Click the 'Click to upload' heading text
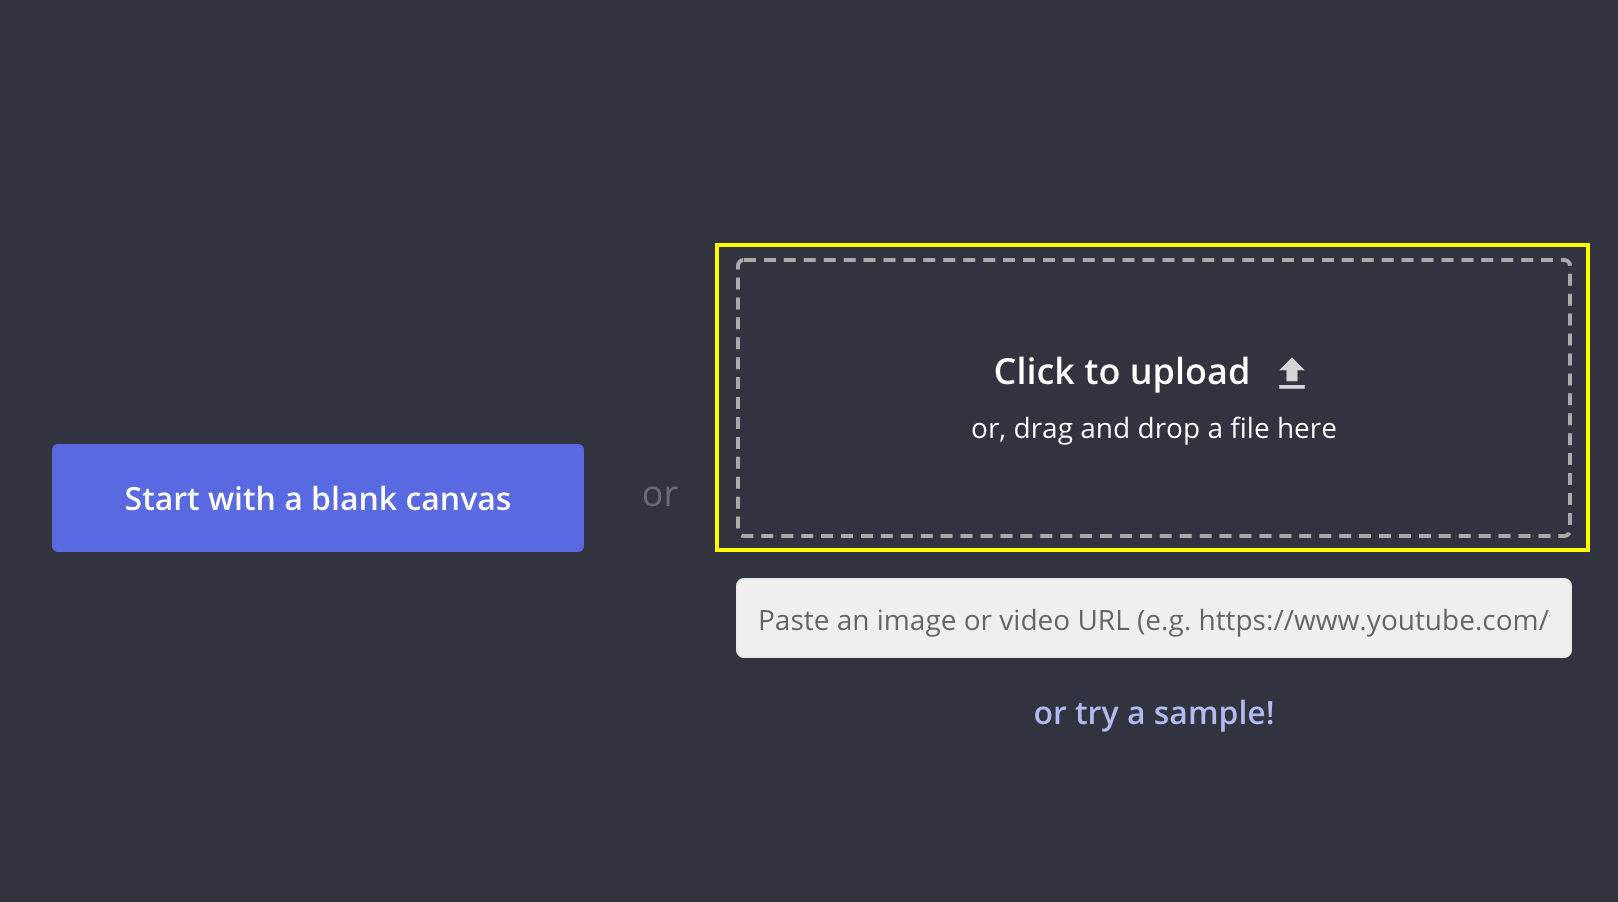Image resolution: width=1618 pixels, height=902 pixels. [1121, 372]
